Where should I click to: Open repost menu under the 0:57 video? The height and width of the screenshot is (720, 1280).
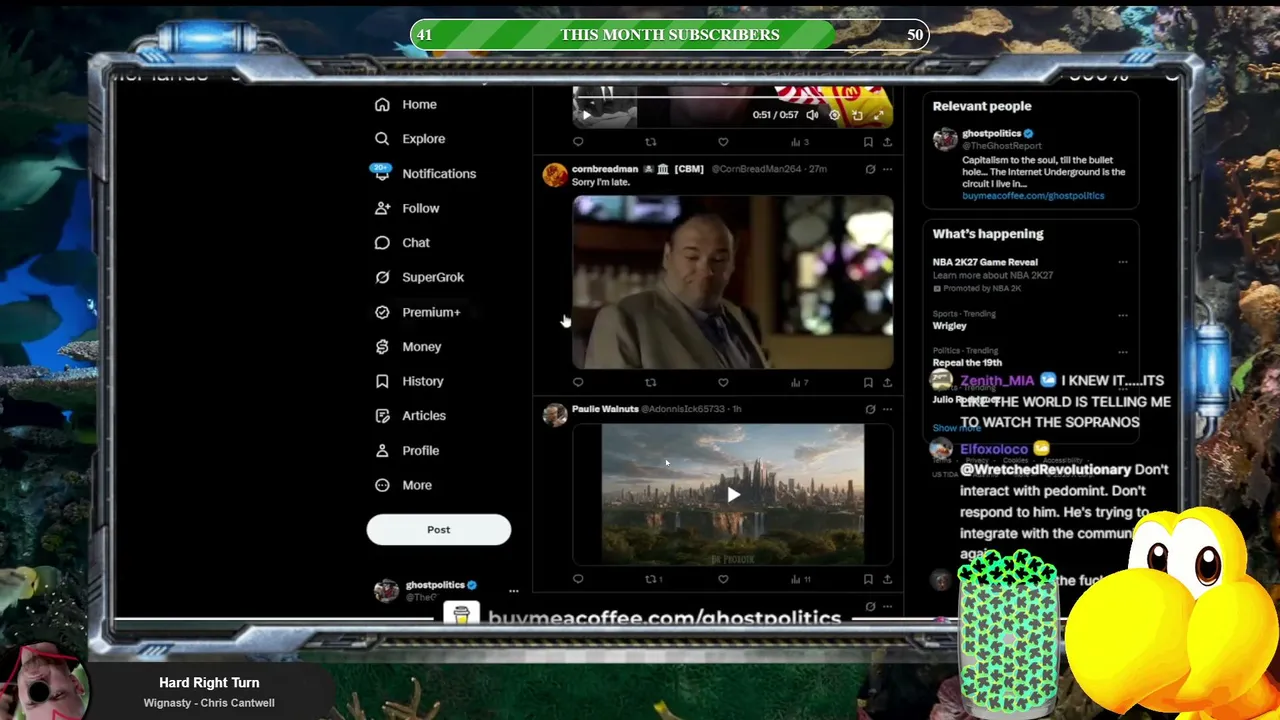(x=651, y=142)
